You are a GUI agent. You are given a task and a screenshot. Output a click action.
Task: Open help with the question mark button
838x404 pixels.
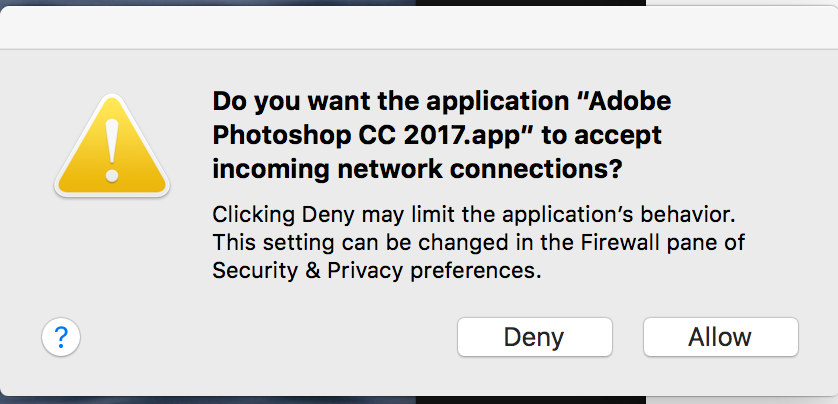[x=60, y=336]
